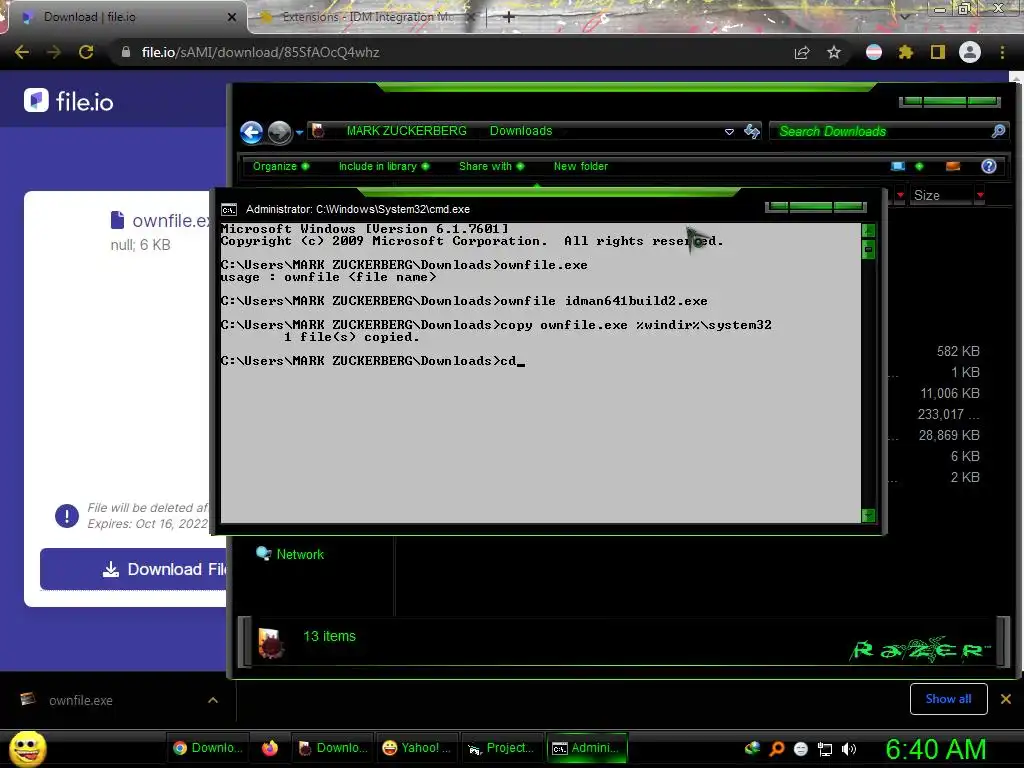Open Chrome extensions puzzle icon
The image size is (1024, 768).
(x=905, y=52)
